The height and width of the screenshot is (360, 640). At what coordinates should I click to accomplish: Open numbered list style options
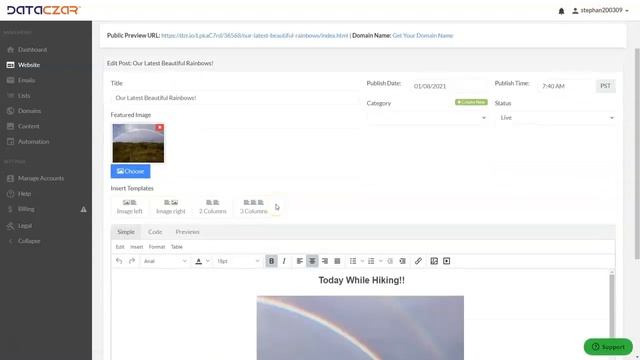click(x=380, y=261)
